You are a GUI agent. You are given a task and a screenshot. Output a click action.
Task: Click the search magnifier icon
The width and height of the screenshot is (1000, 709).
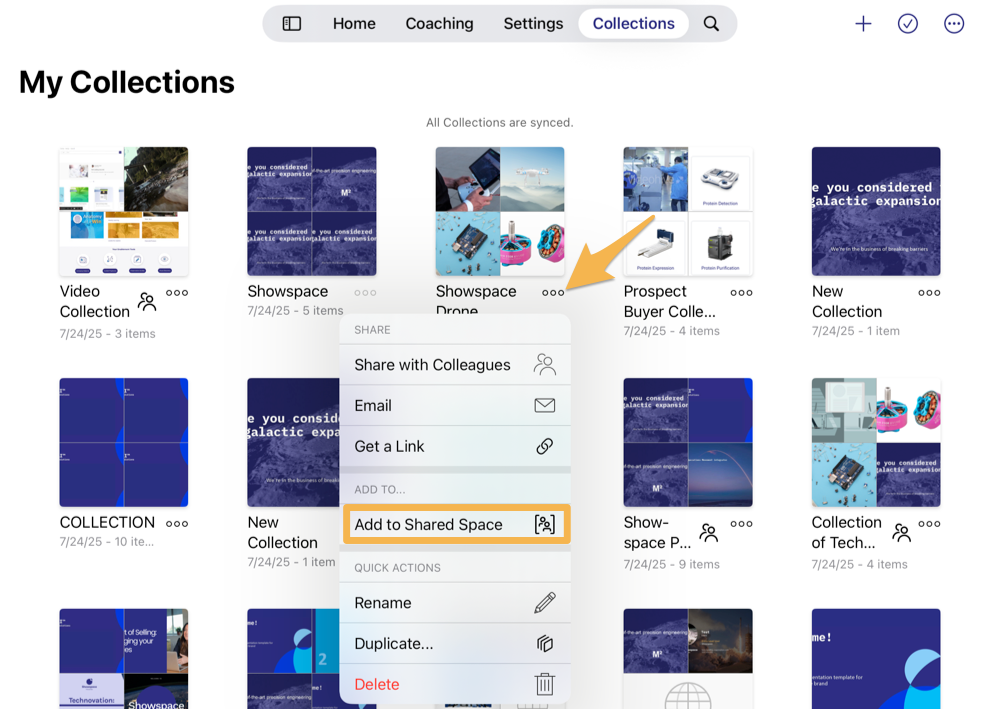point(711,23)
